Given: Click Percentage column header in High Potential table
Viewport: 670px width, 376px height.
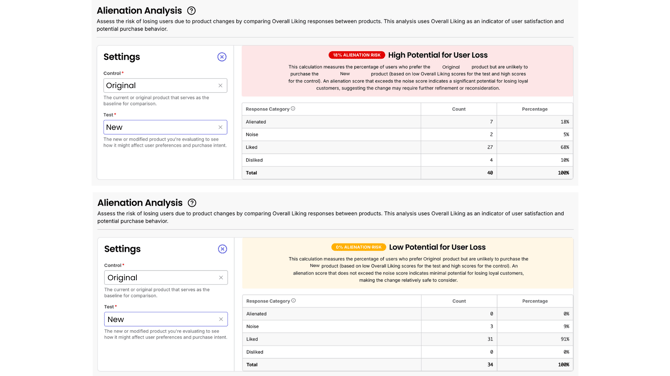Looking at the screenshot, I should pyautogui.click(x=535, y=109).
